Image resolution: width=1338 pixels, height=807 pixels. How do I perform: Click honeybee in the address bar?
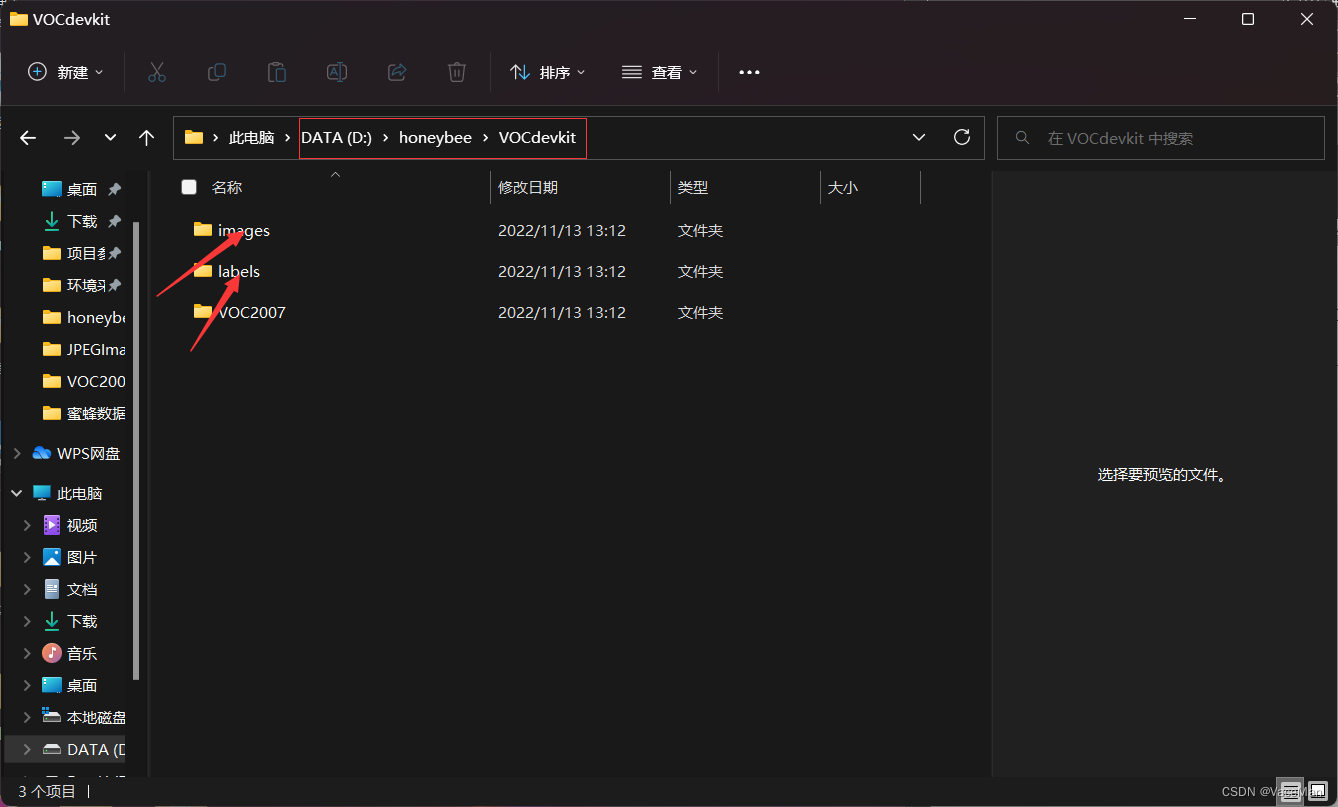(435, 138)
